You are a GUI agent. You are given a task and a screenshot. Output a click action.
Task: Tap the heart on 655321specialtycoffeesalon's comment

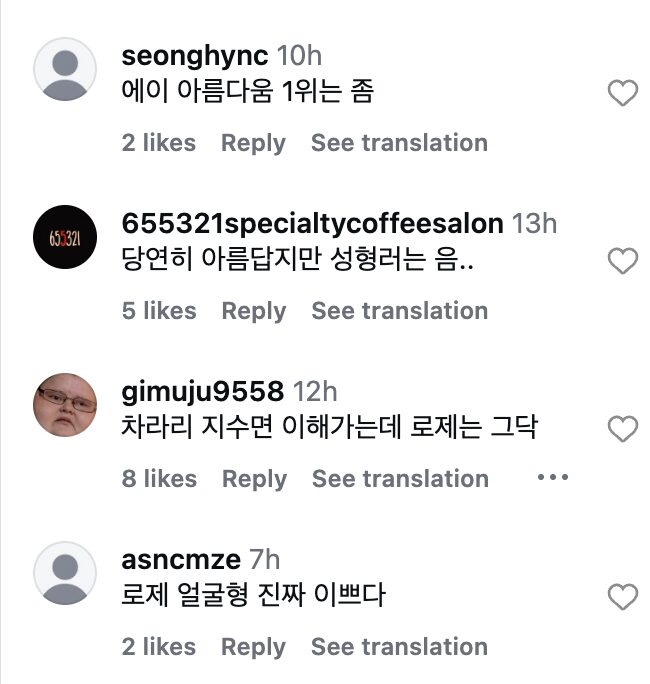pos(623,262)
